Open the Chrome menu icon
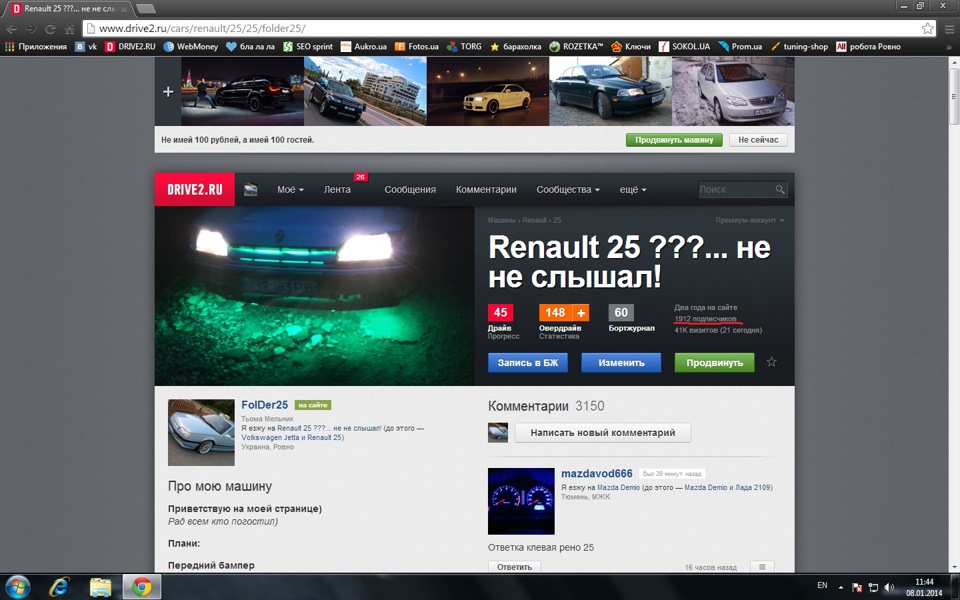 [x=949, y=29]
